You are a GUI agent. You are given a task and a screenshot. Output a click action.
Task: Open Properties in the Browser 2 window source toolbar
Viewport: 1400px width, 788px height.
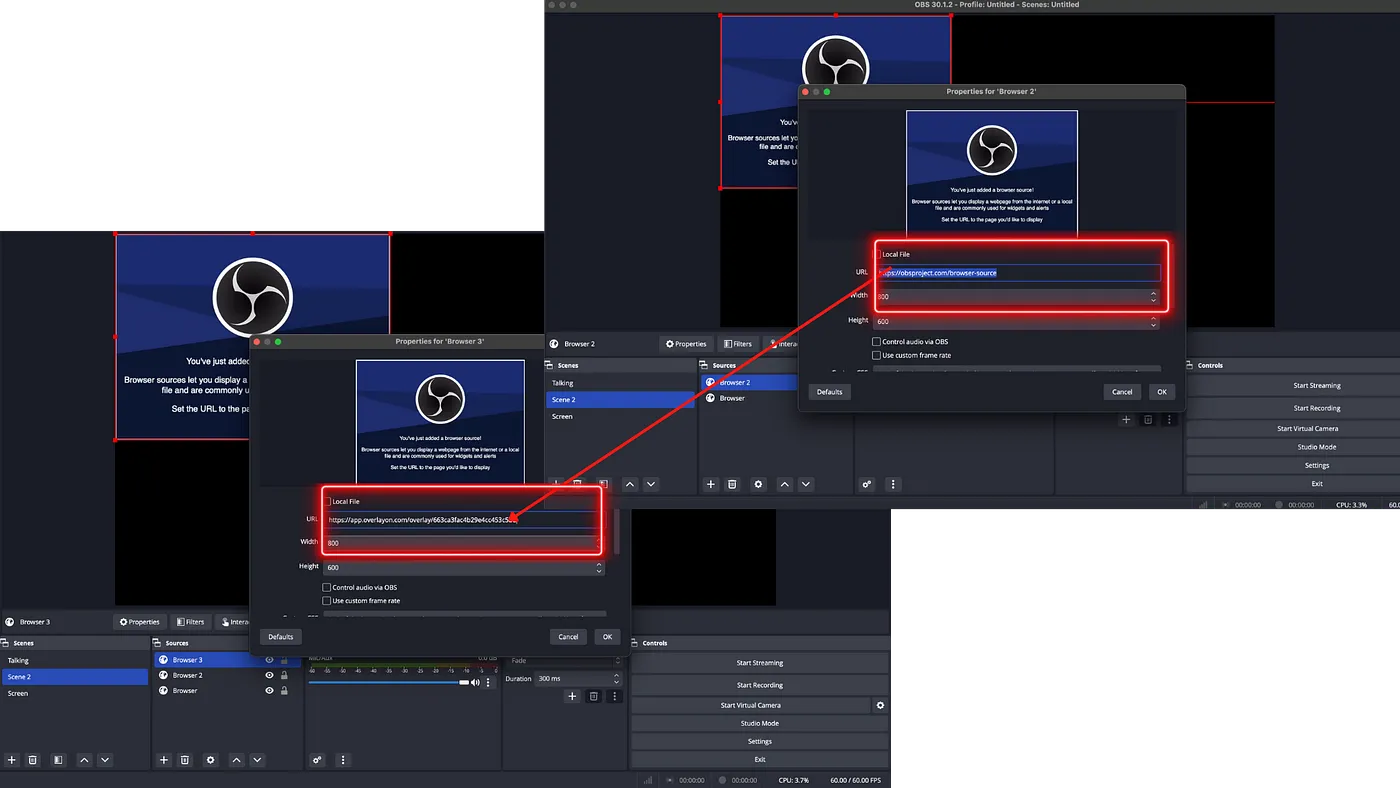(x=686, y=344)
